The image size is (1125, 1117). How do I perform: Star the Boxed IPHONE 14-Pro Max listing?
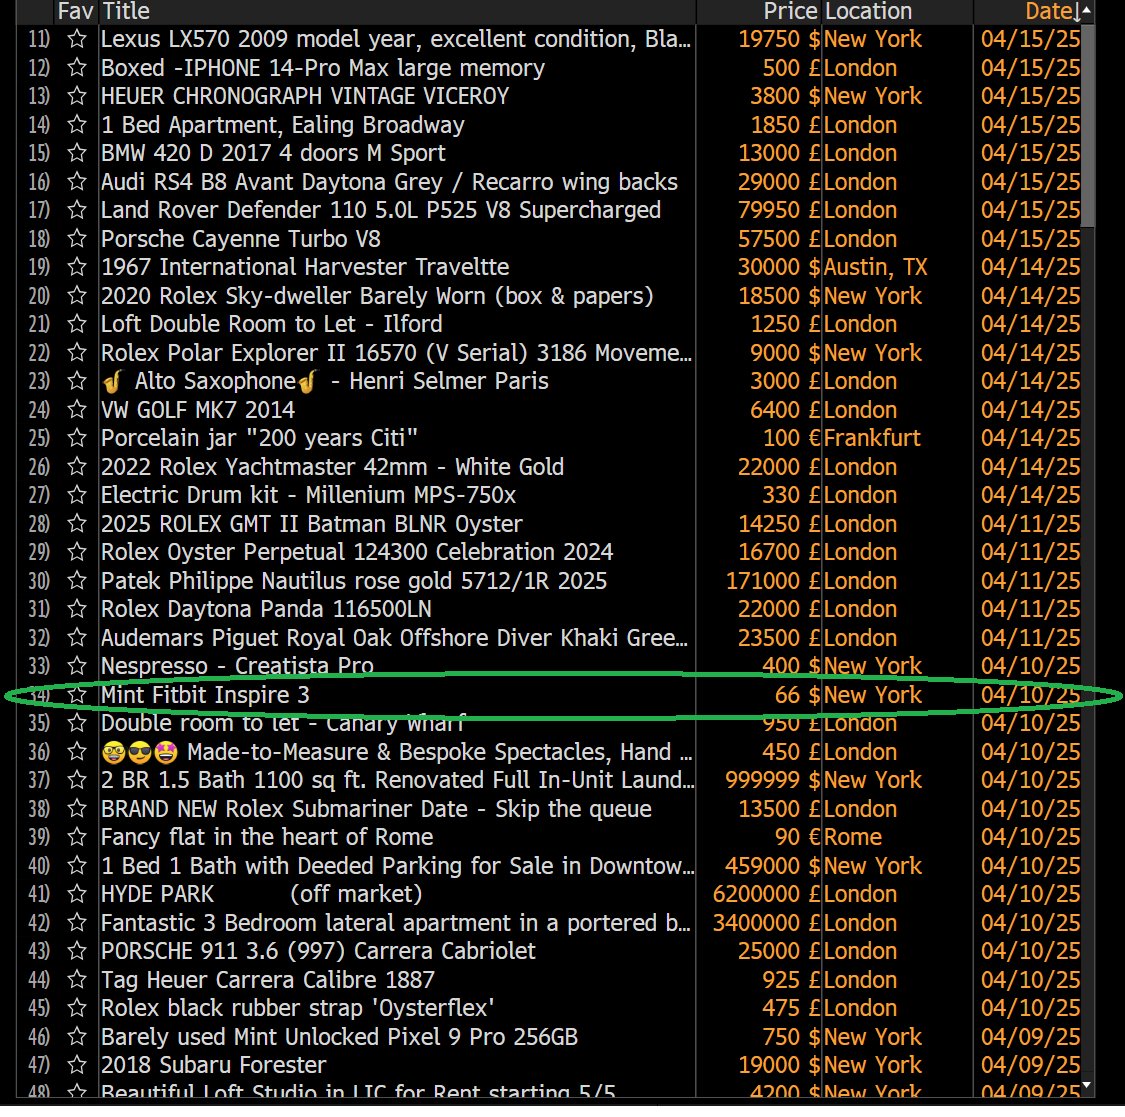[x=77, y=68]
